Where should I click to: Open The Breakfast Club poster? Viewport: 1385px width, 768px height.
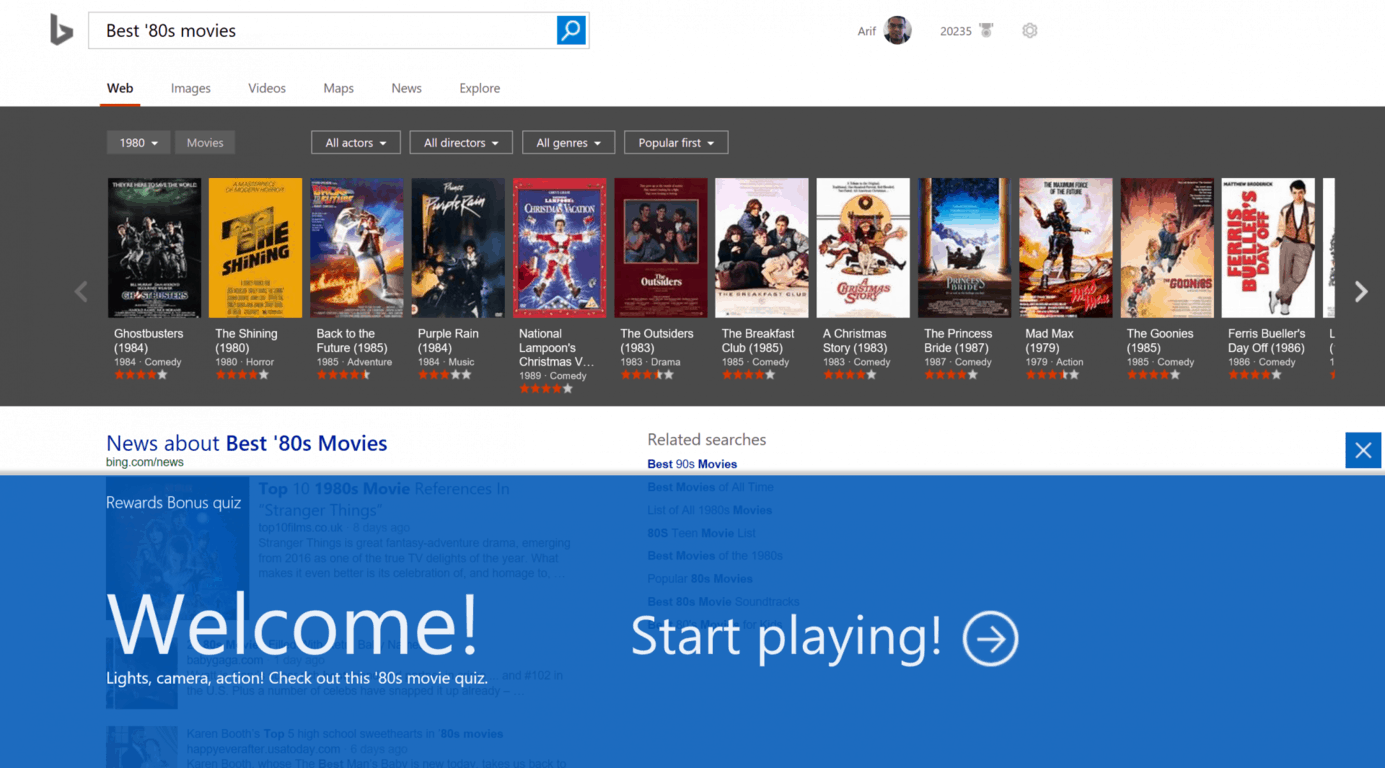click(x=761, y=248)
